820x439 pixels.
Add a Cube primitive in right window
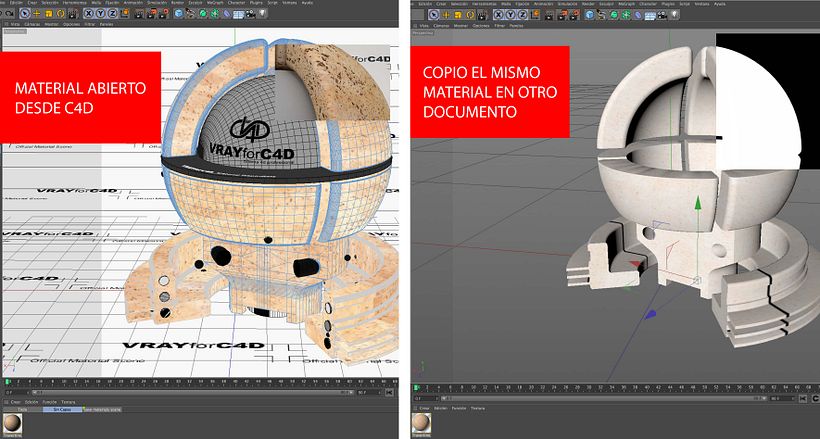(x=589, y=15)
